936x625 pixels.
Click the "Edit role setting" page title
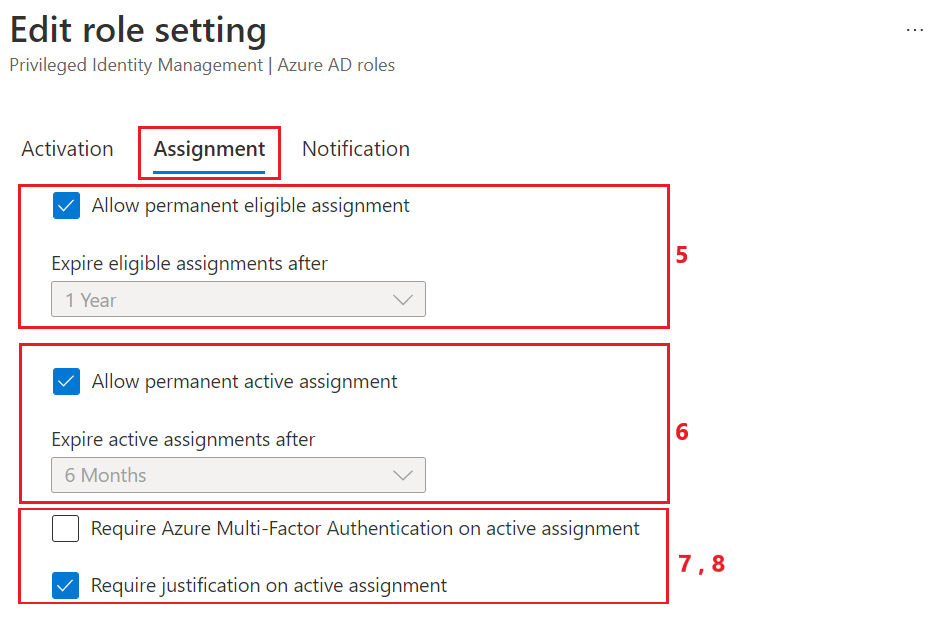pos(138,30)
